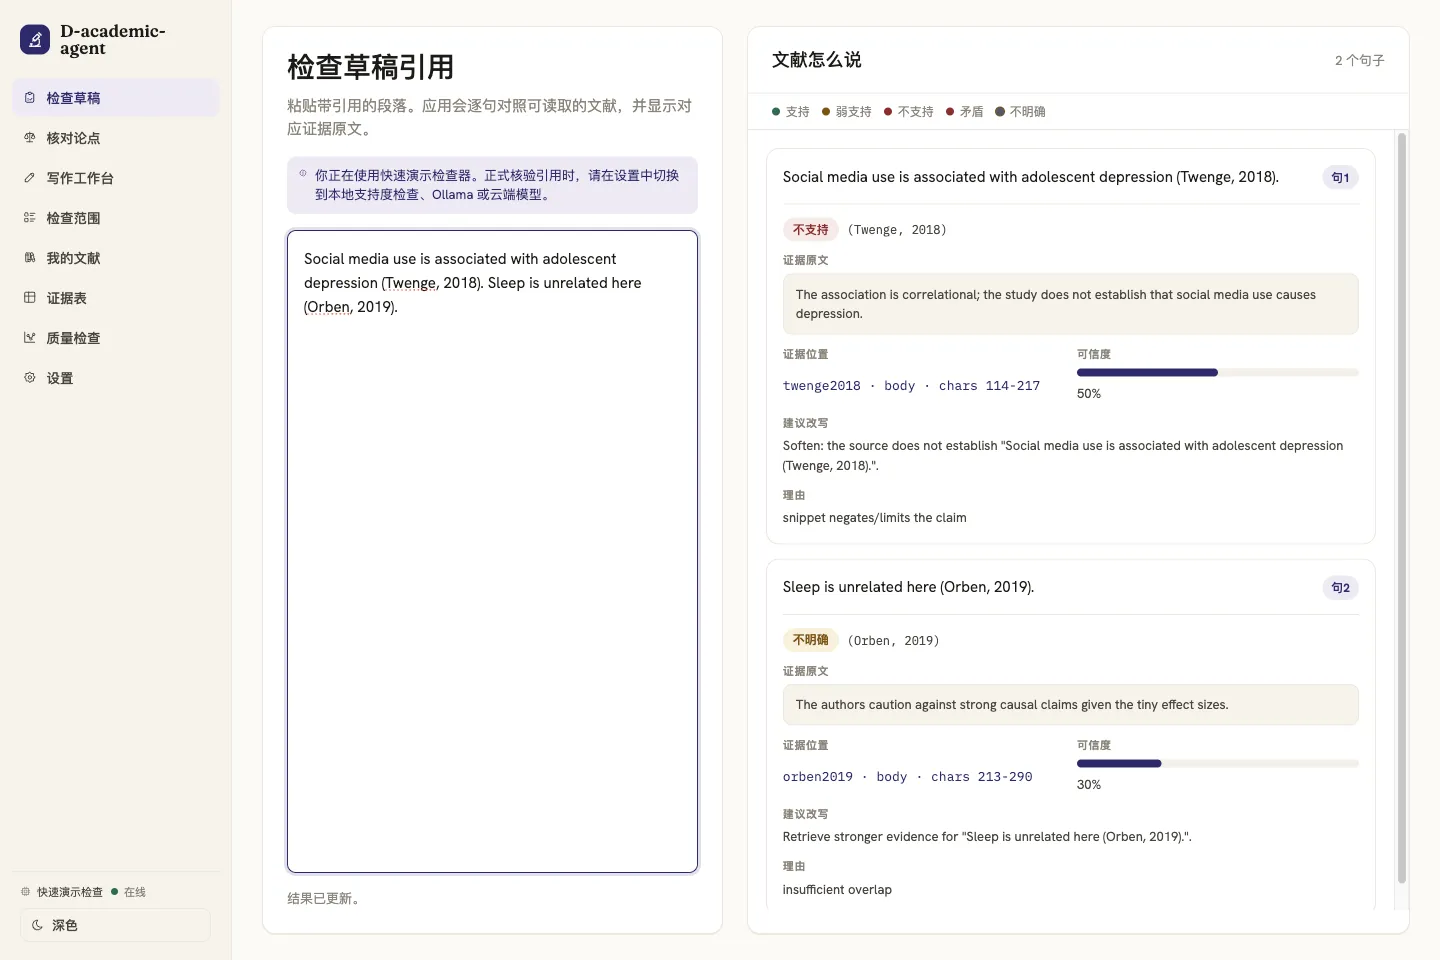This screenshot has height=960, width=1440.
Task: Click the 检查草稿引用 page heading
Action: (371, 67)
